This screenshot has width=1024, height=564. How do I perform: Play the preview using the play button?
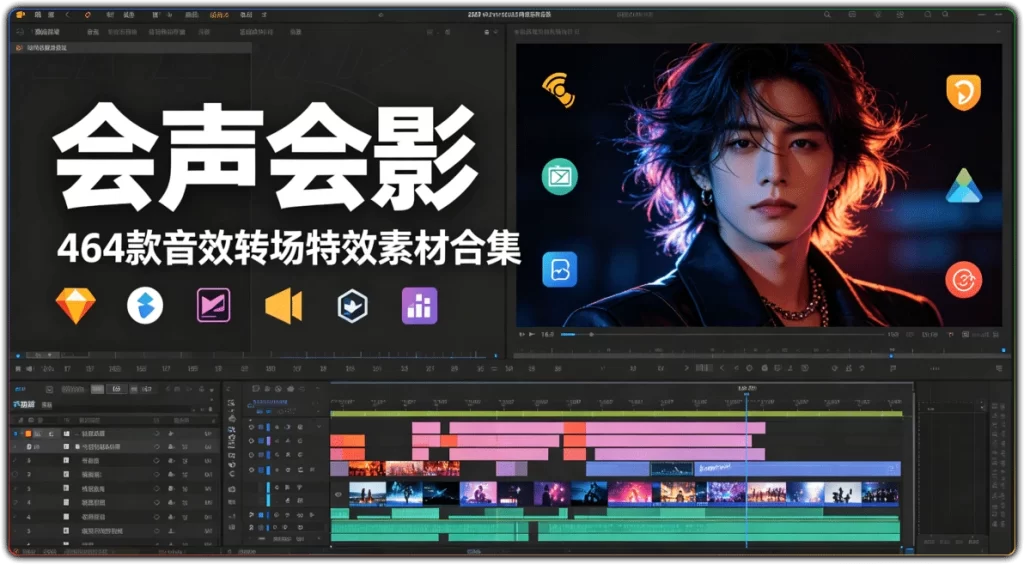point(532,334)
